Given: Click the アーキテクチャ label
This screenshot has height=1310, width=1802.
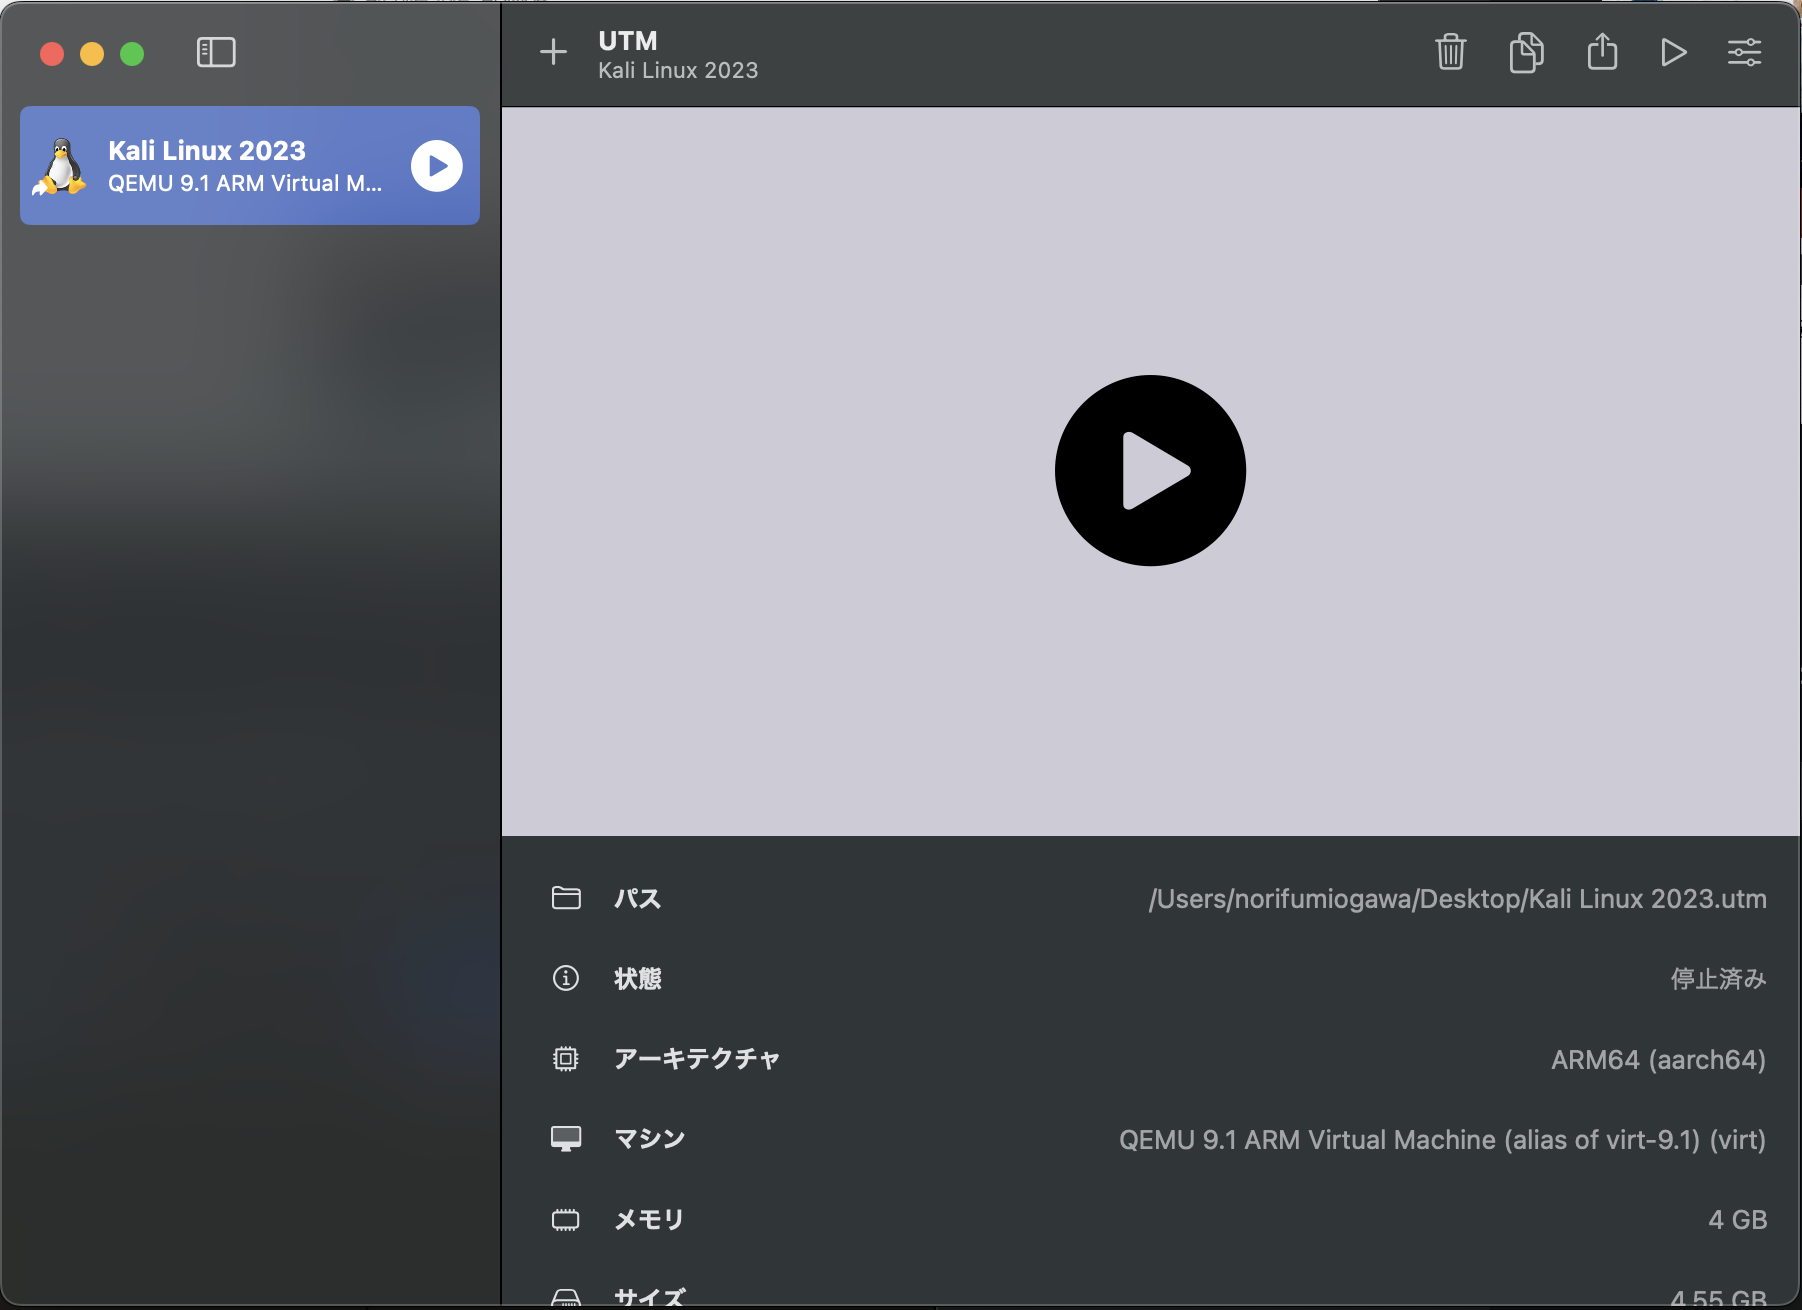Looking at the screenshot, I should [x=697, y=1059].
